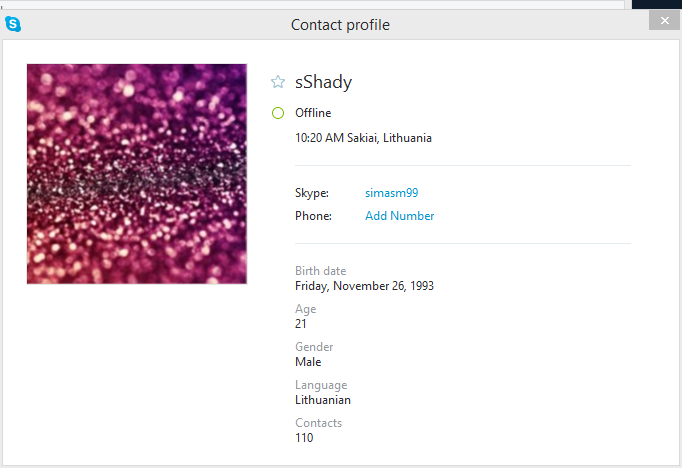Click the gender value Male
Screen dimensions: 682x468
tap(308, 362)
